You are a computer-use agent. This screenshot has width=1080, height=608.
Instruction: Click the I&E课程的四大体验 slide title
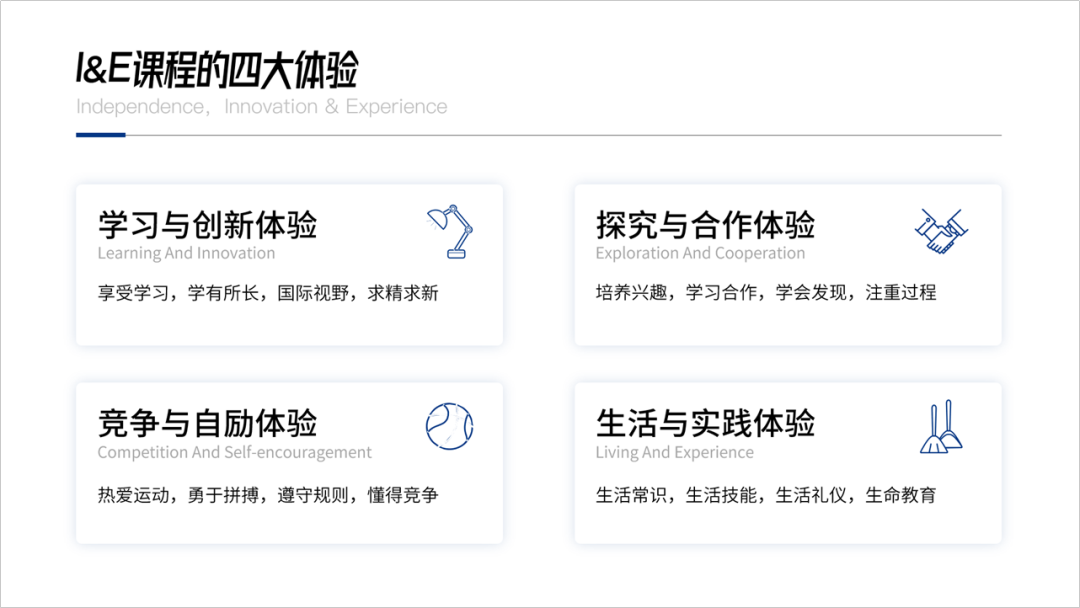218,70
